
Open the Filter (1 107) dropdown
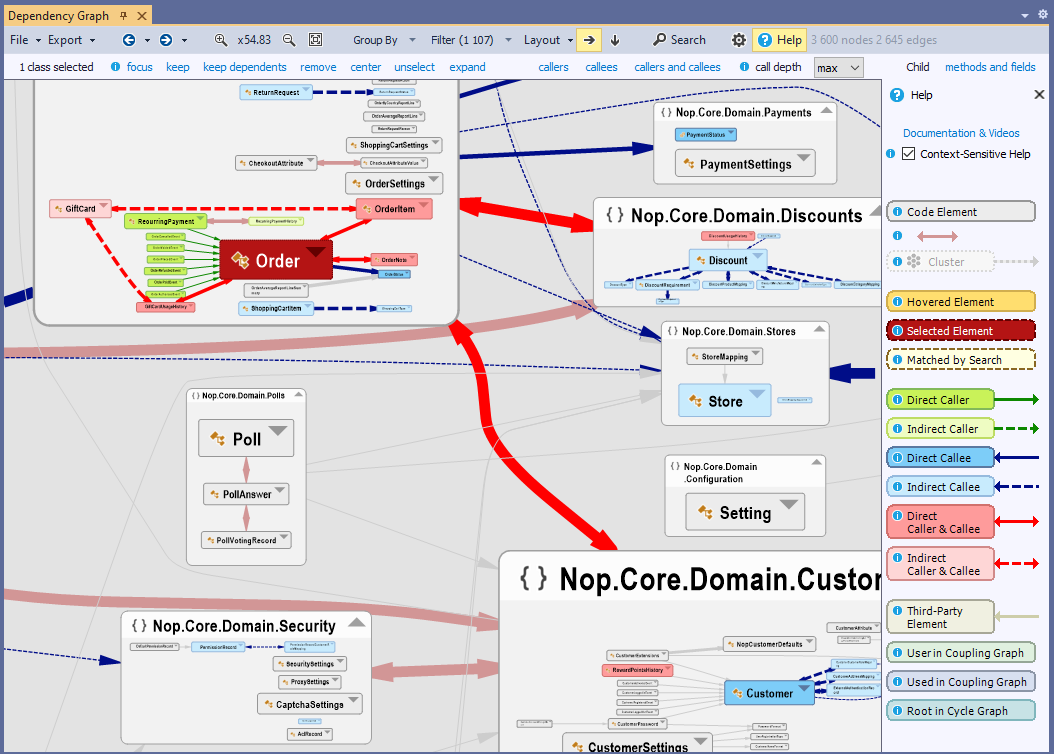471,40
